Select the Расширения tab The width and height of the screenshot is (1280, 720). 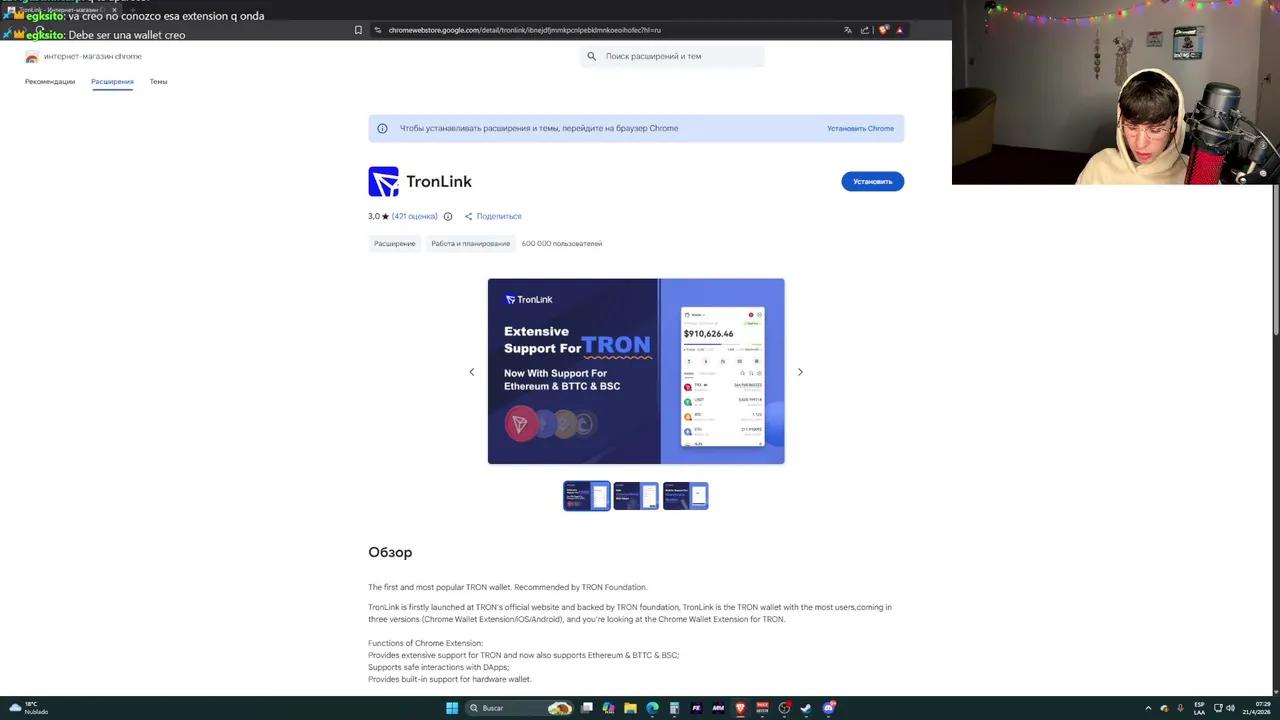pyautogui.click(x=112, y=82)
